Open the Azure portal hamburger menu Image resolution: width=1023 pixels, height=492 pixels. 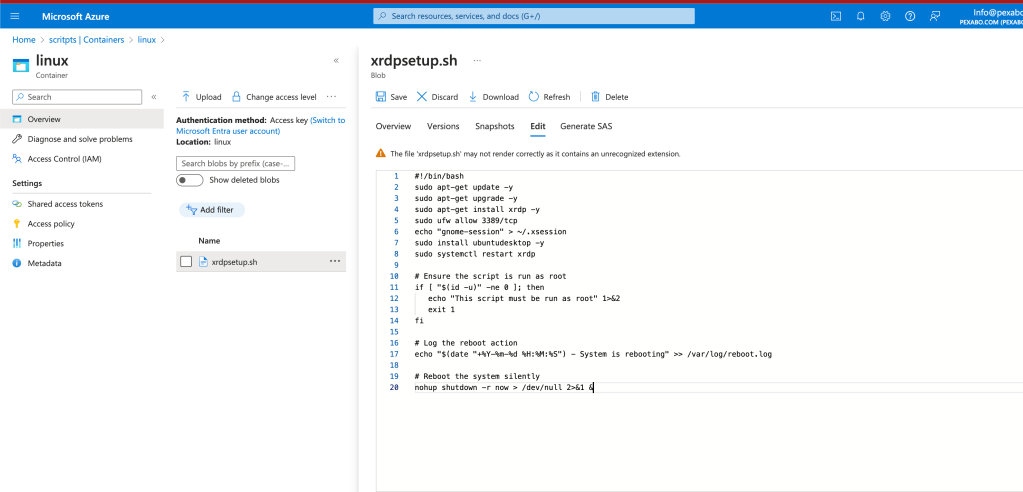tap(15, 16)
